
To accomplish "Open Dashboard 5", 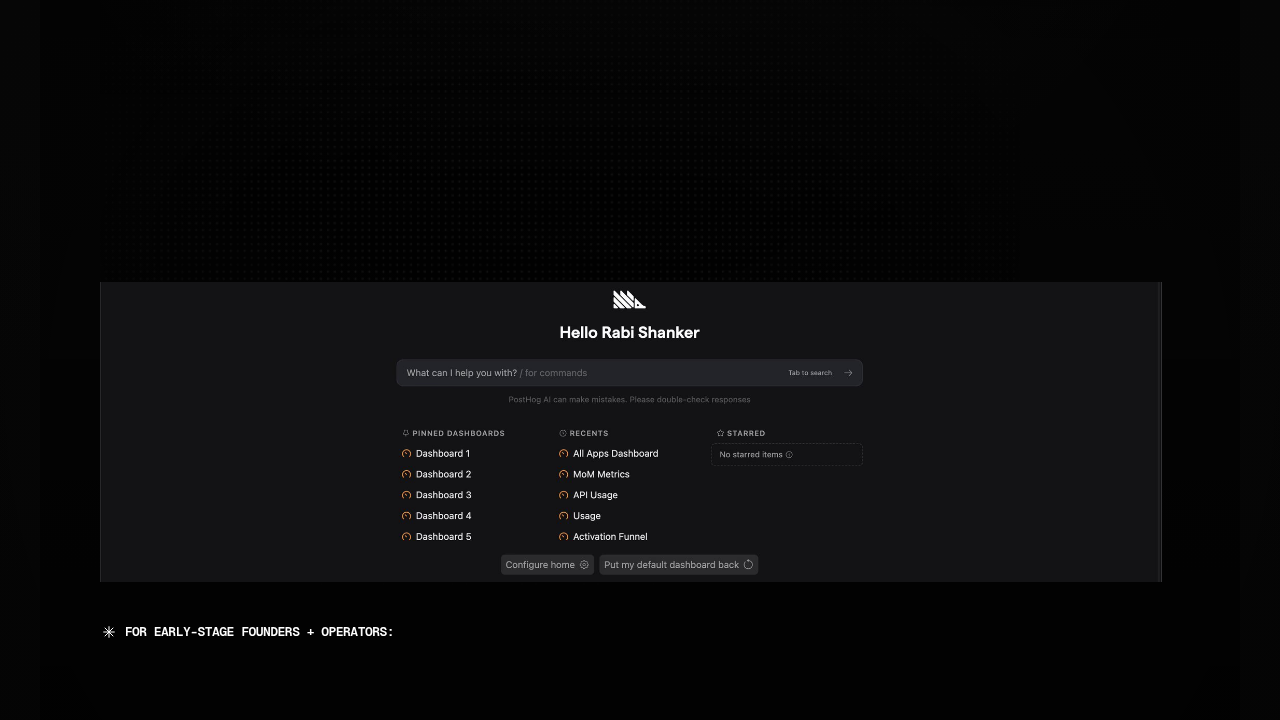I will pyautogui.click(x=443, y=537).
